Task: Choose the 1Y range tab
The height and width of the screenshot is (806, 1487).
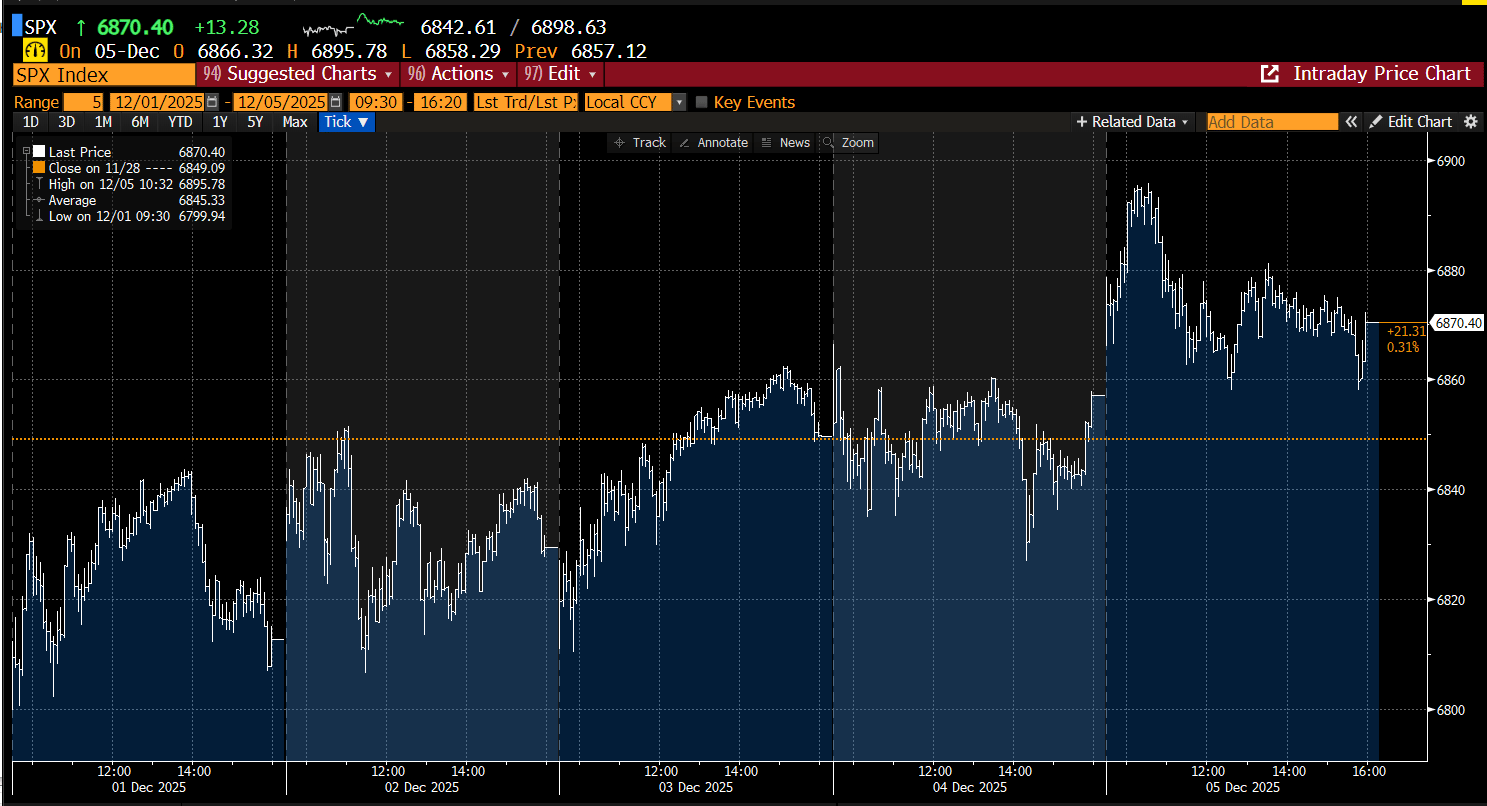Action: (220, 122)
